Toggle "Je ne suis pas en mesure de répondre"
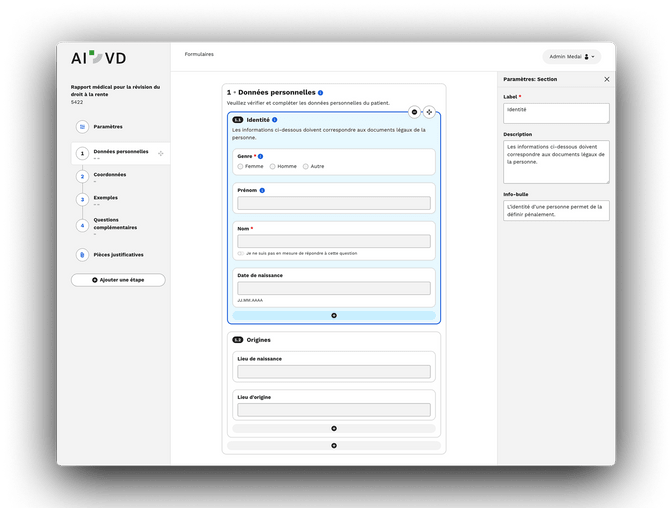 pyautogui.click(x=241, y=253)
